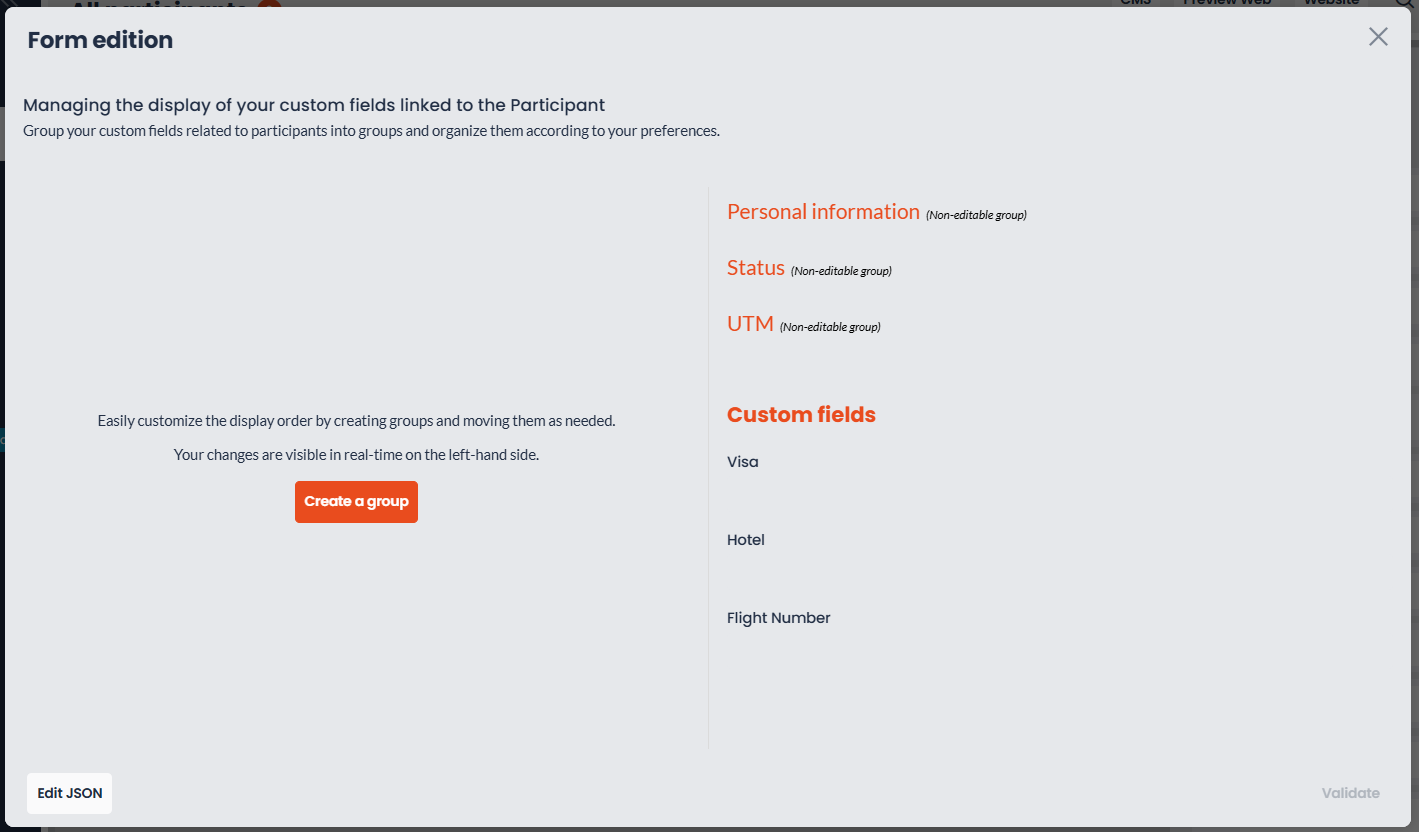The height and width of the screenshot is (832, 1419).
Task: Select the Visa custom field
Action: [x=743, y=462]
